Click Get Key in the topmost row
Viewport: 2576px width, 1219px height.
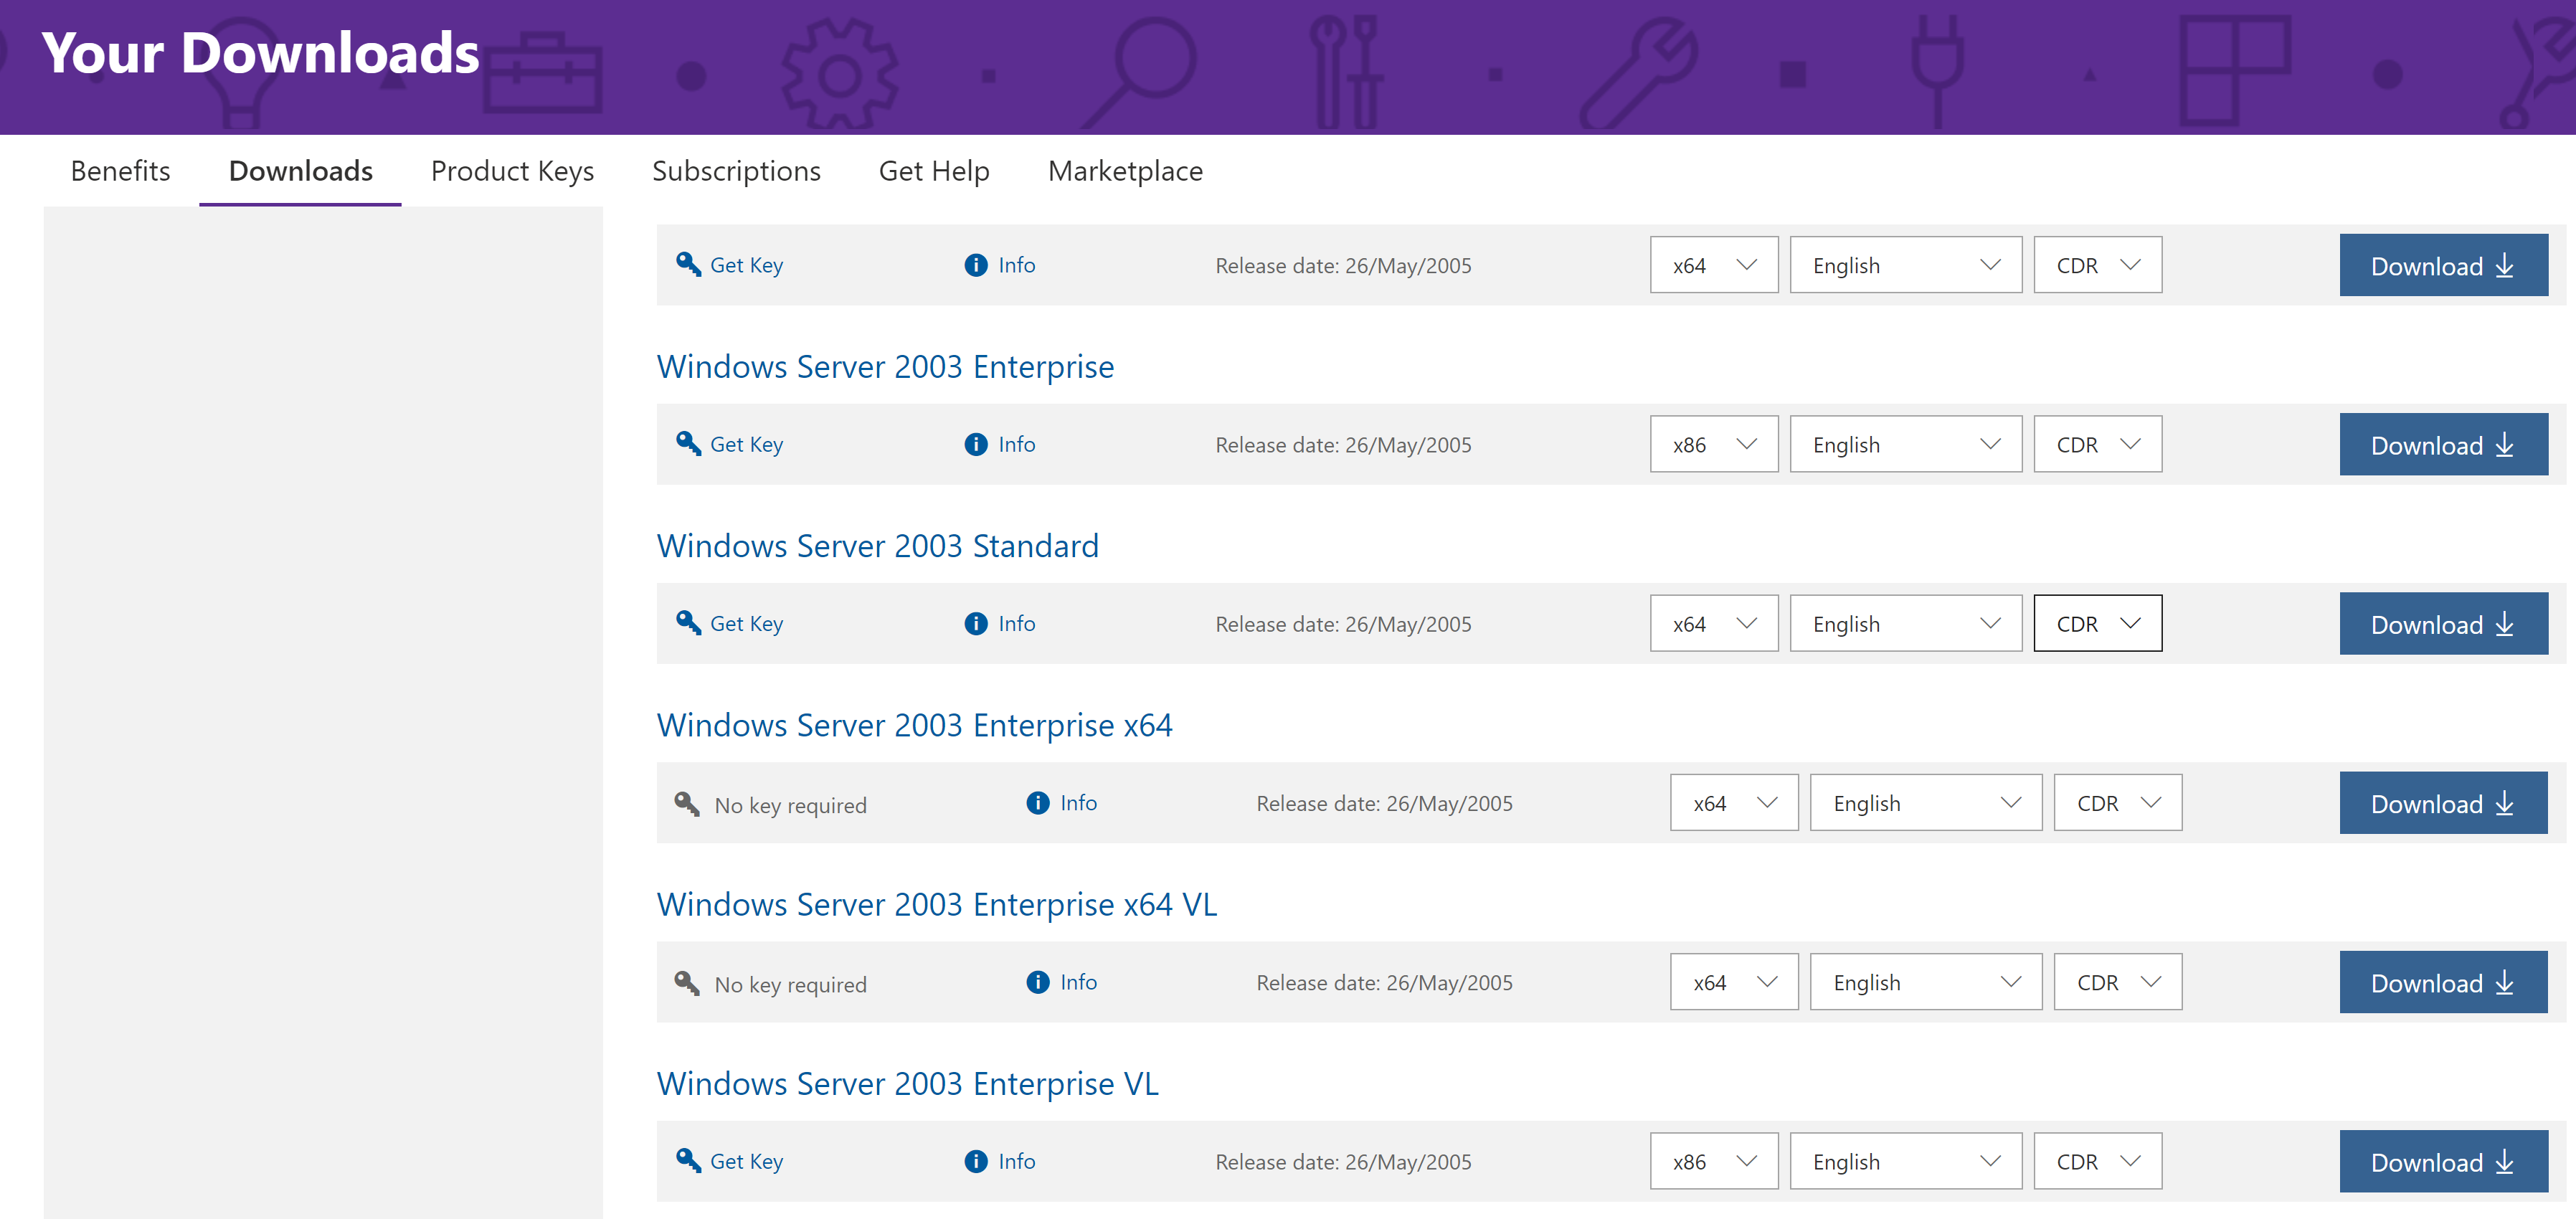[x=746, y=265]
